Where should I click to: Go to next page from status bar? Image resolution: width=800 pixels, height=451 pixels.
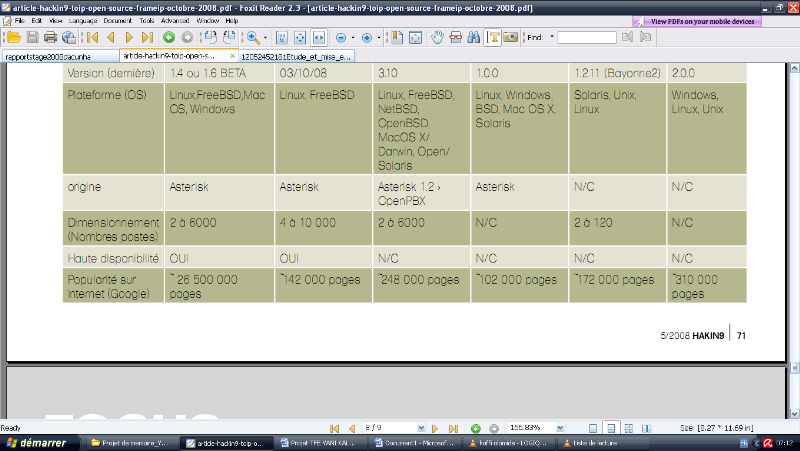(435, 429)
